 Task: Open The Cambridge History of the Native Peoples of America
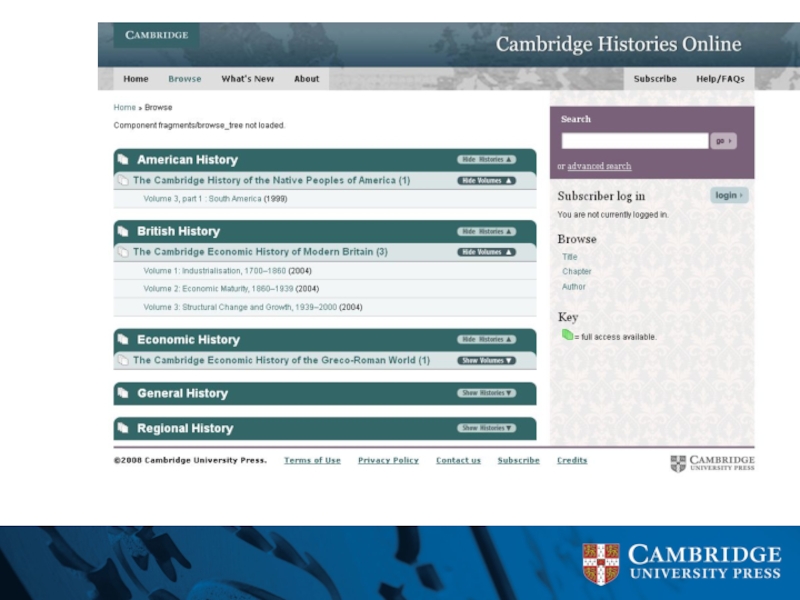(271, 181)
